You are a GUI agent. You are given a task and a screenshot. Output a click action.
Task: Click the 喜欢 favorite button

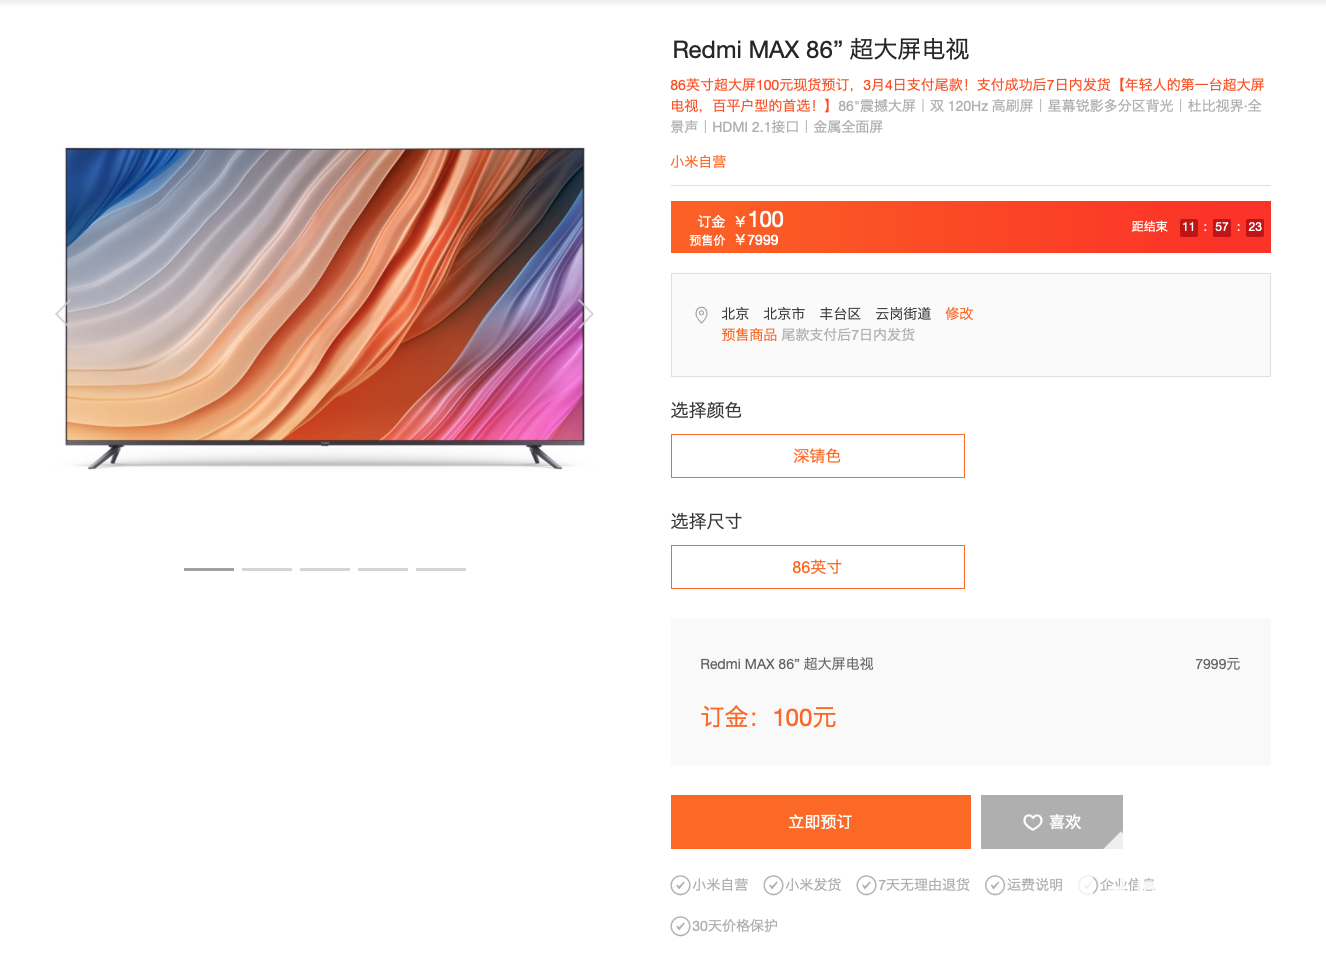pos(1052,822)
